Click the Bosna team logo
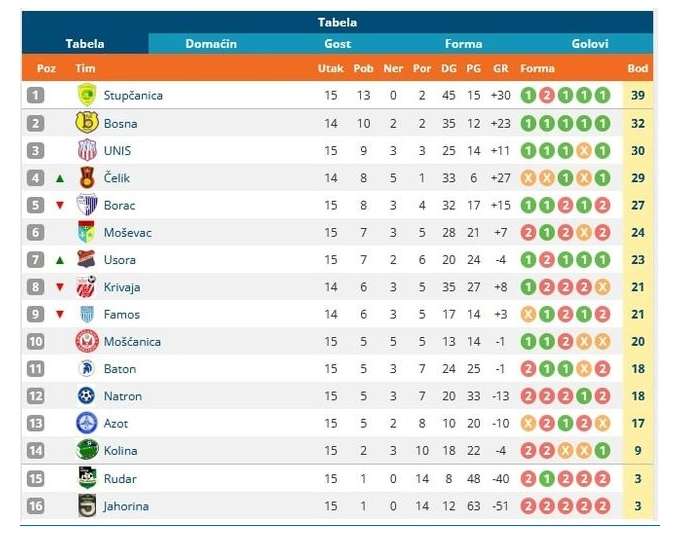The height and width of the screenshot is (537, 681). coord(87,123)
